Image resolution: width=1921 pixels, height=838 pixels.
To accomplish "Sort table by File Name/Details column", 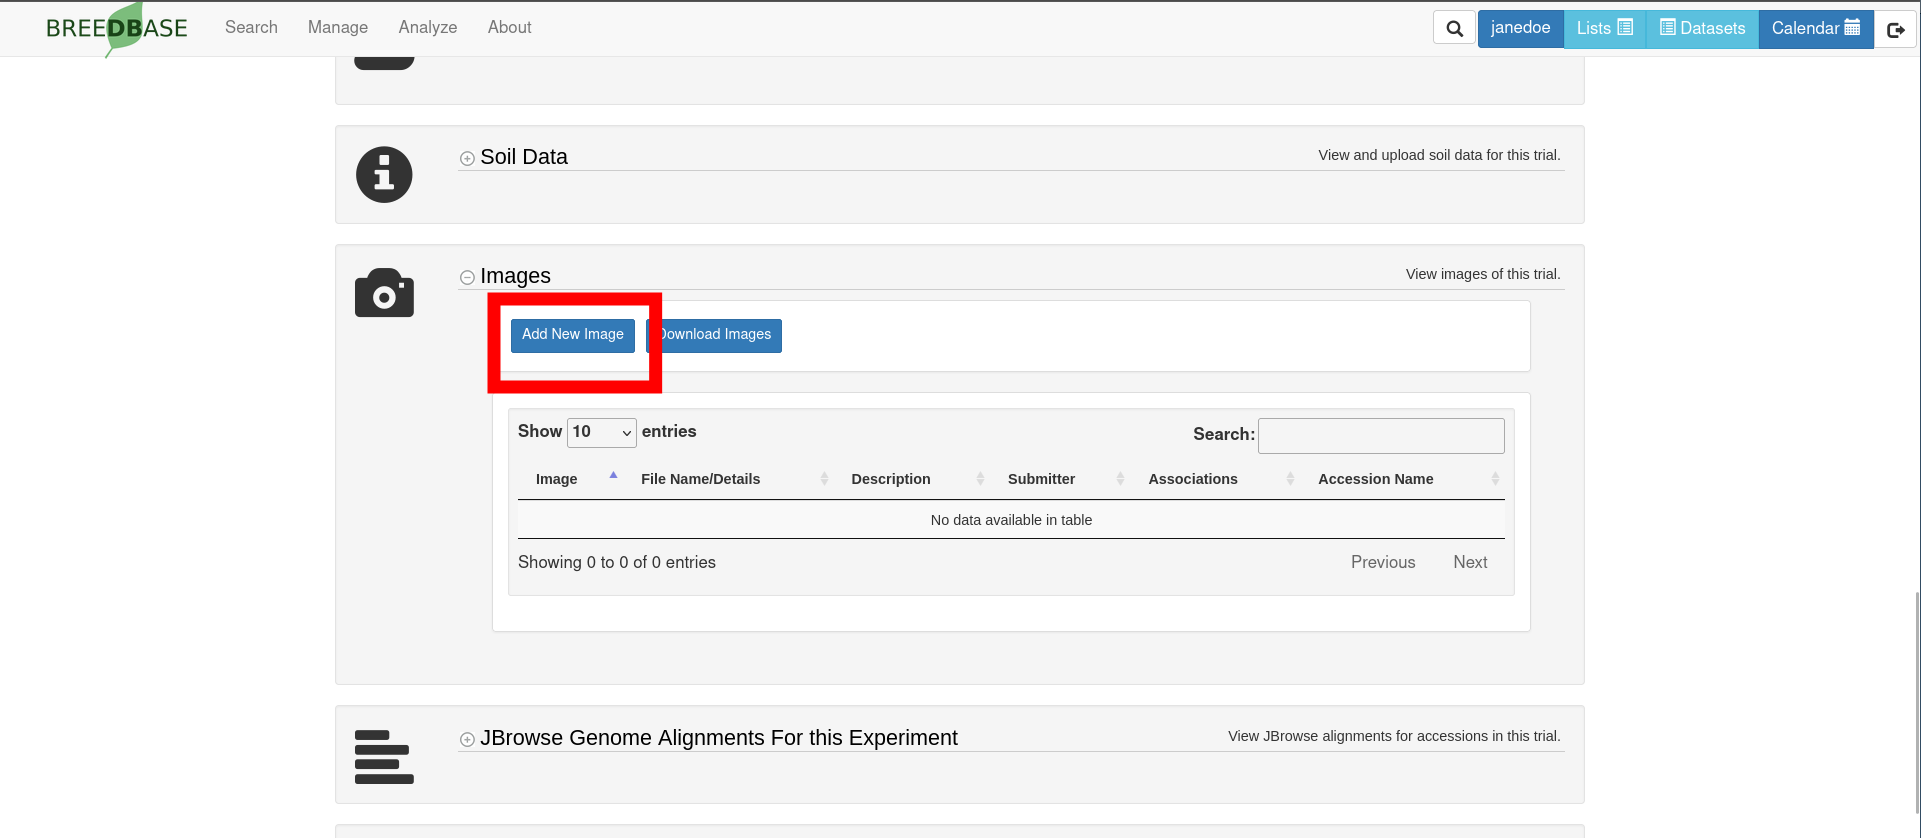I will [x=700, y=479].
